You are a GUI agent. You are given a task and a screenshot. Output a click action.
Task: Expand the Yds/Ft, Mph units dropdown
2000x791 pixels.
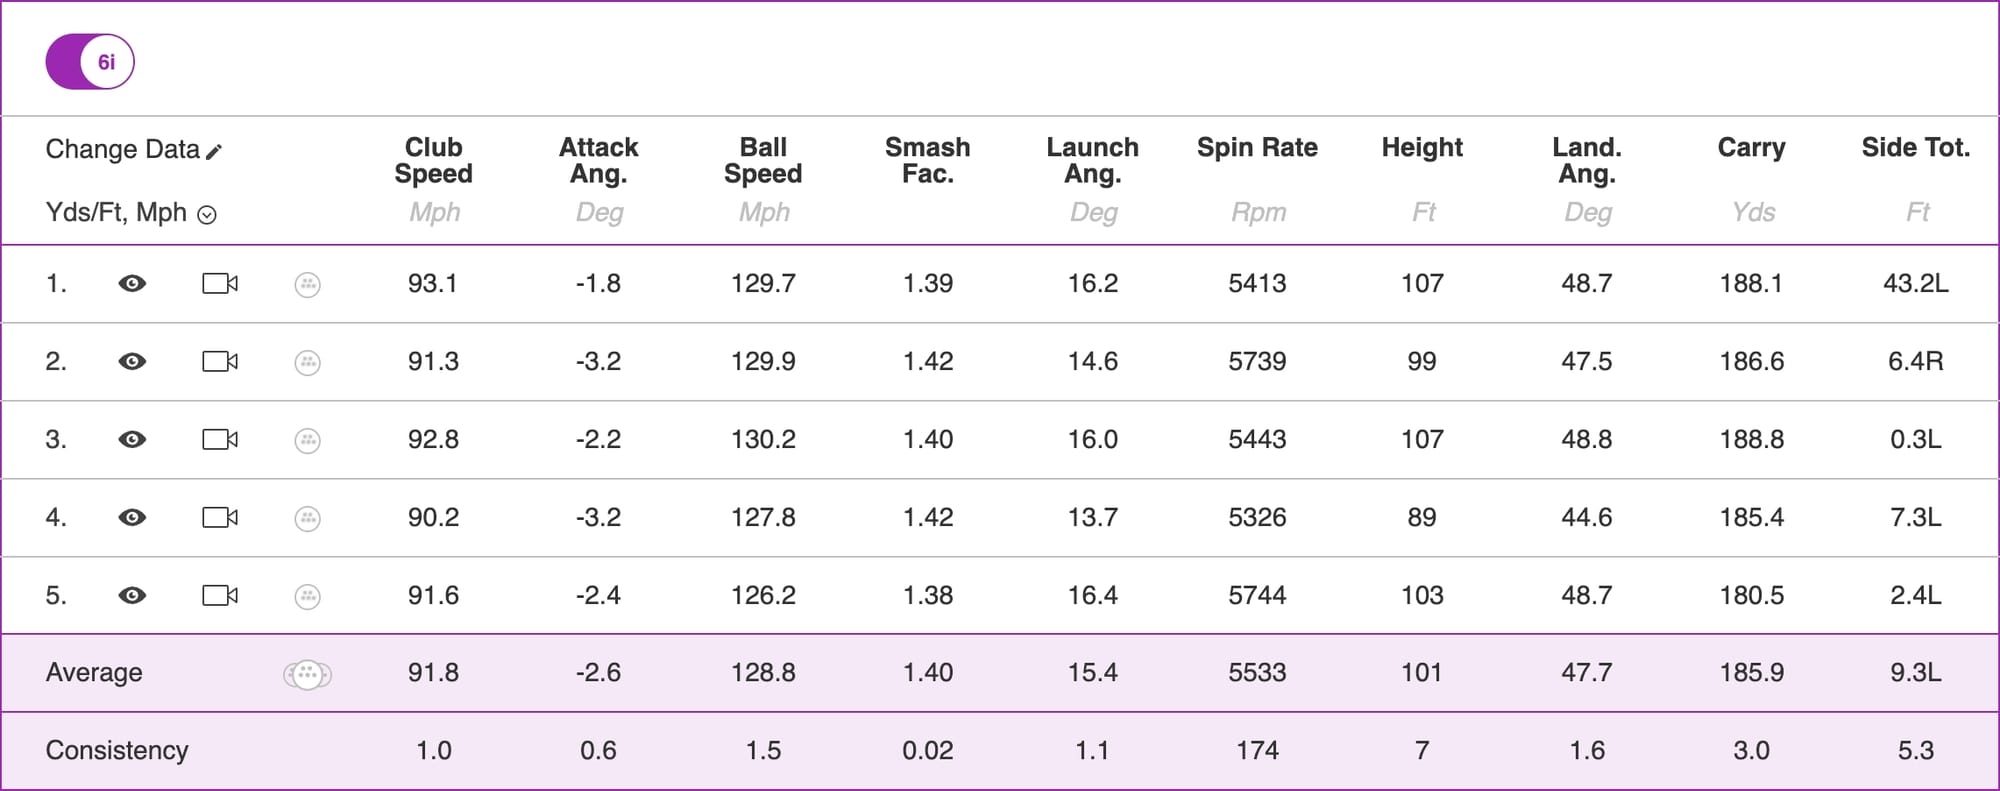click(207, 215)
